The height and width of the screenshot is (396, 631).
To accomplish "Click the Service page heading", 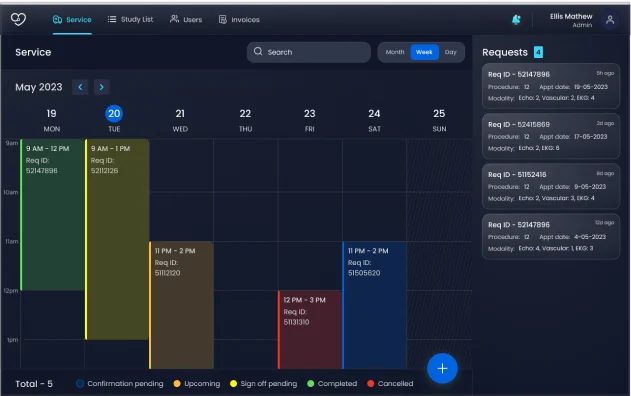I will click(33, 52).
